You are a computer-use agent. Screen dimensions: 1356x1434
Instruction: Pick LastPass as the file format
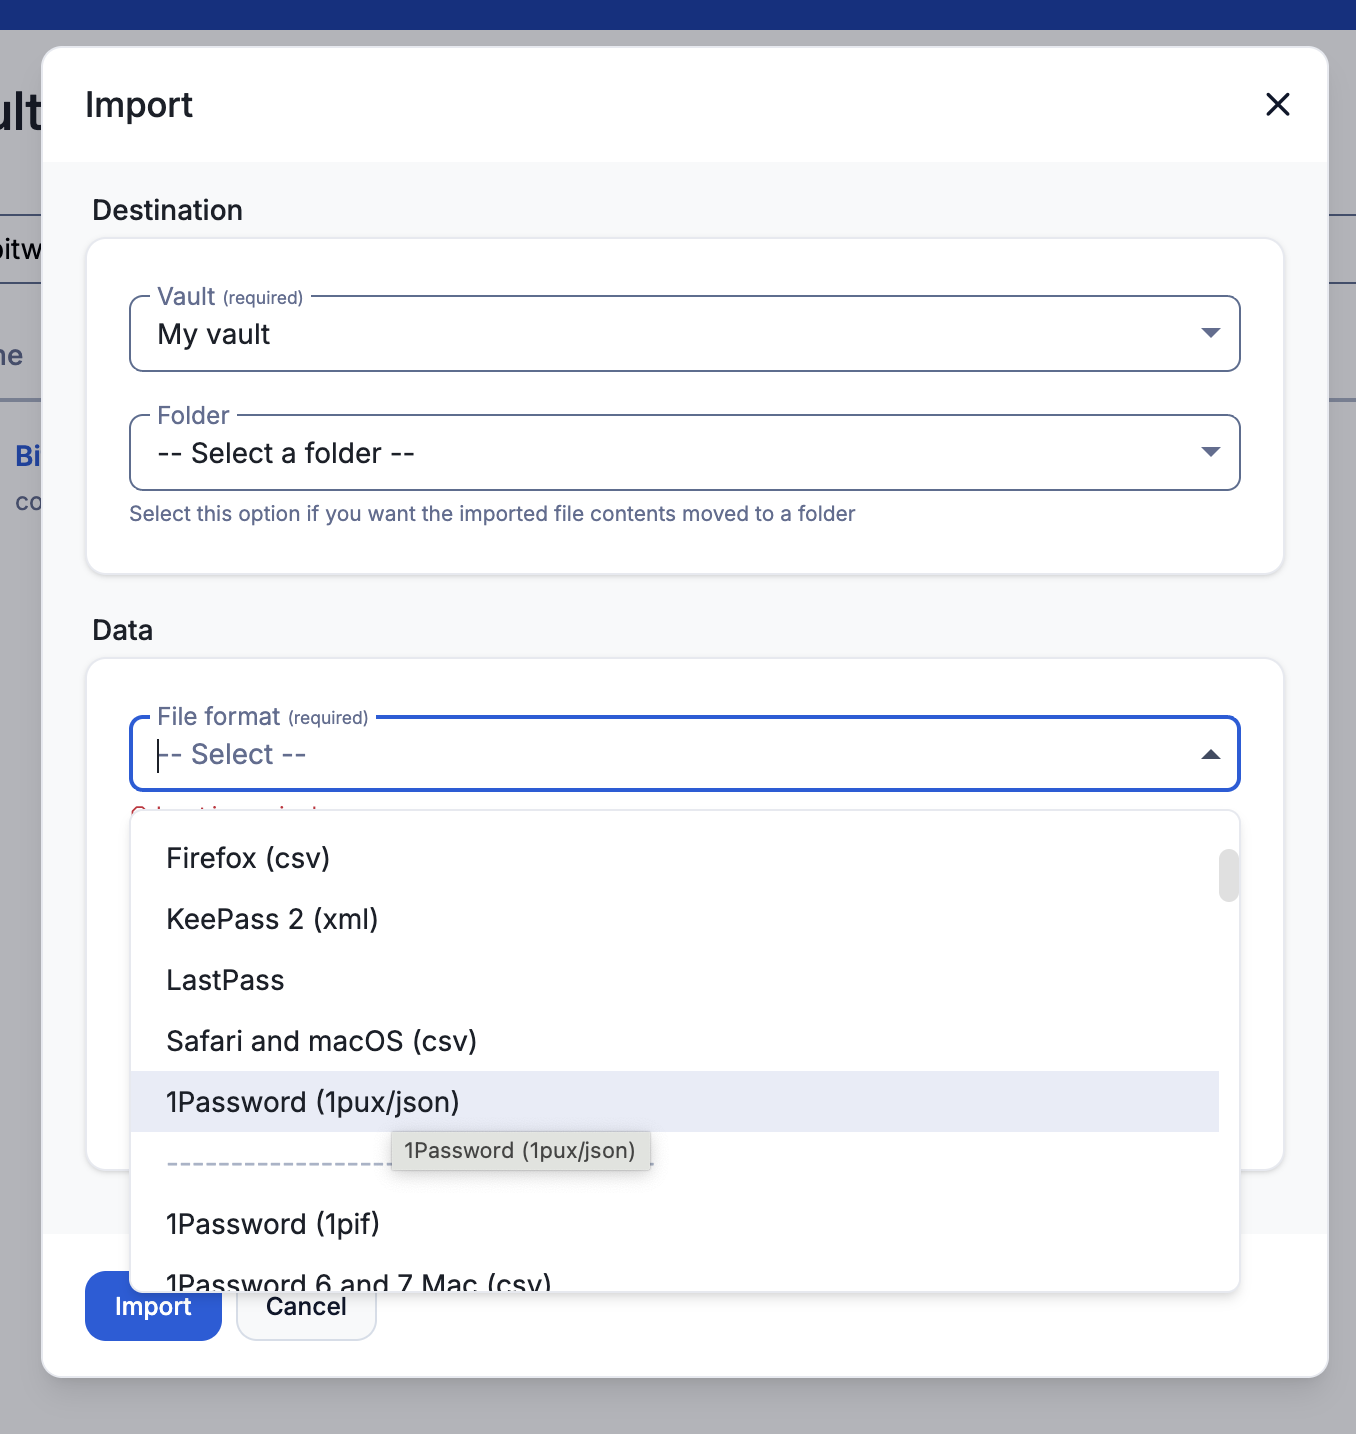pyautogui.click(x=675, y=980)
